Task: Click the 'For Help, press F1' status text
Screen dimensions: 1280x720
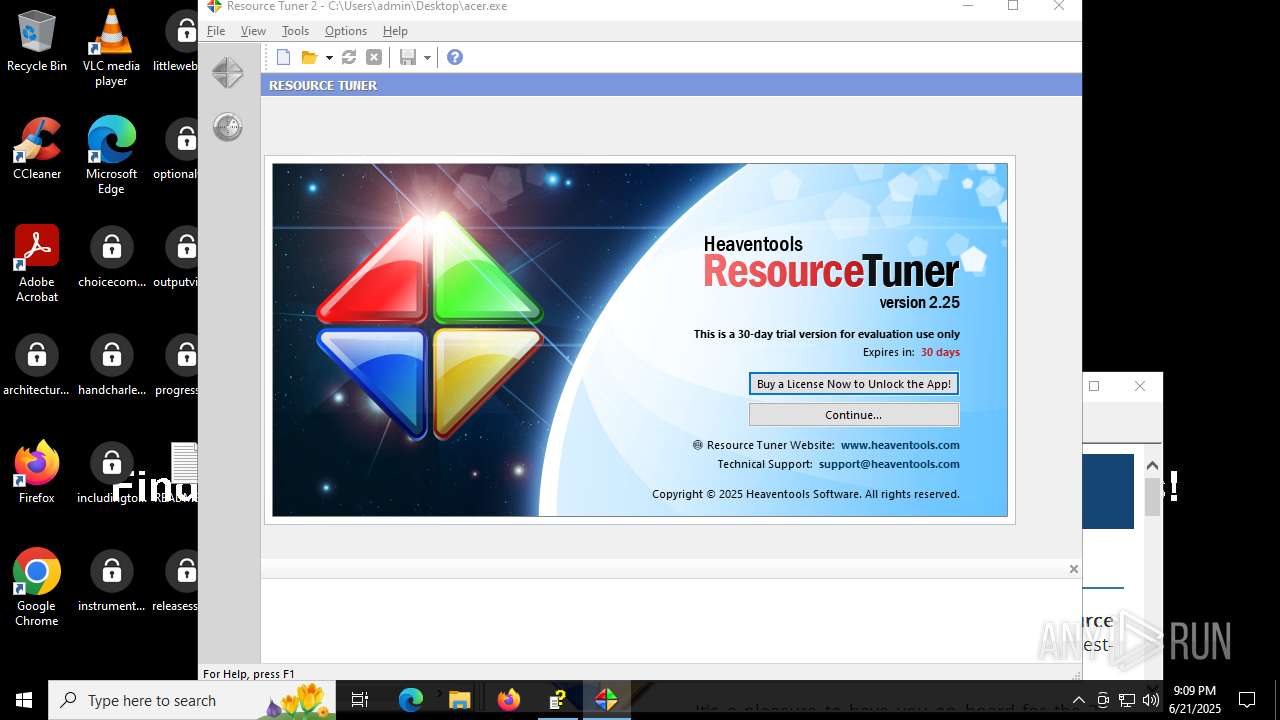Action: tap(249, 674)
